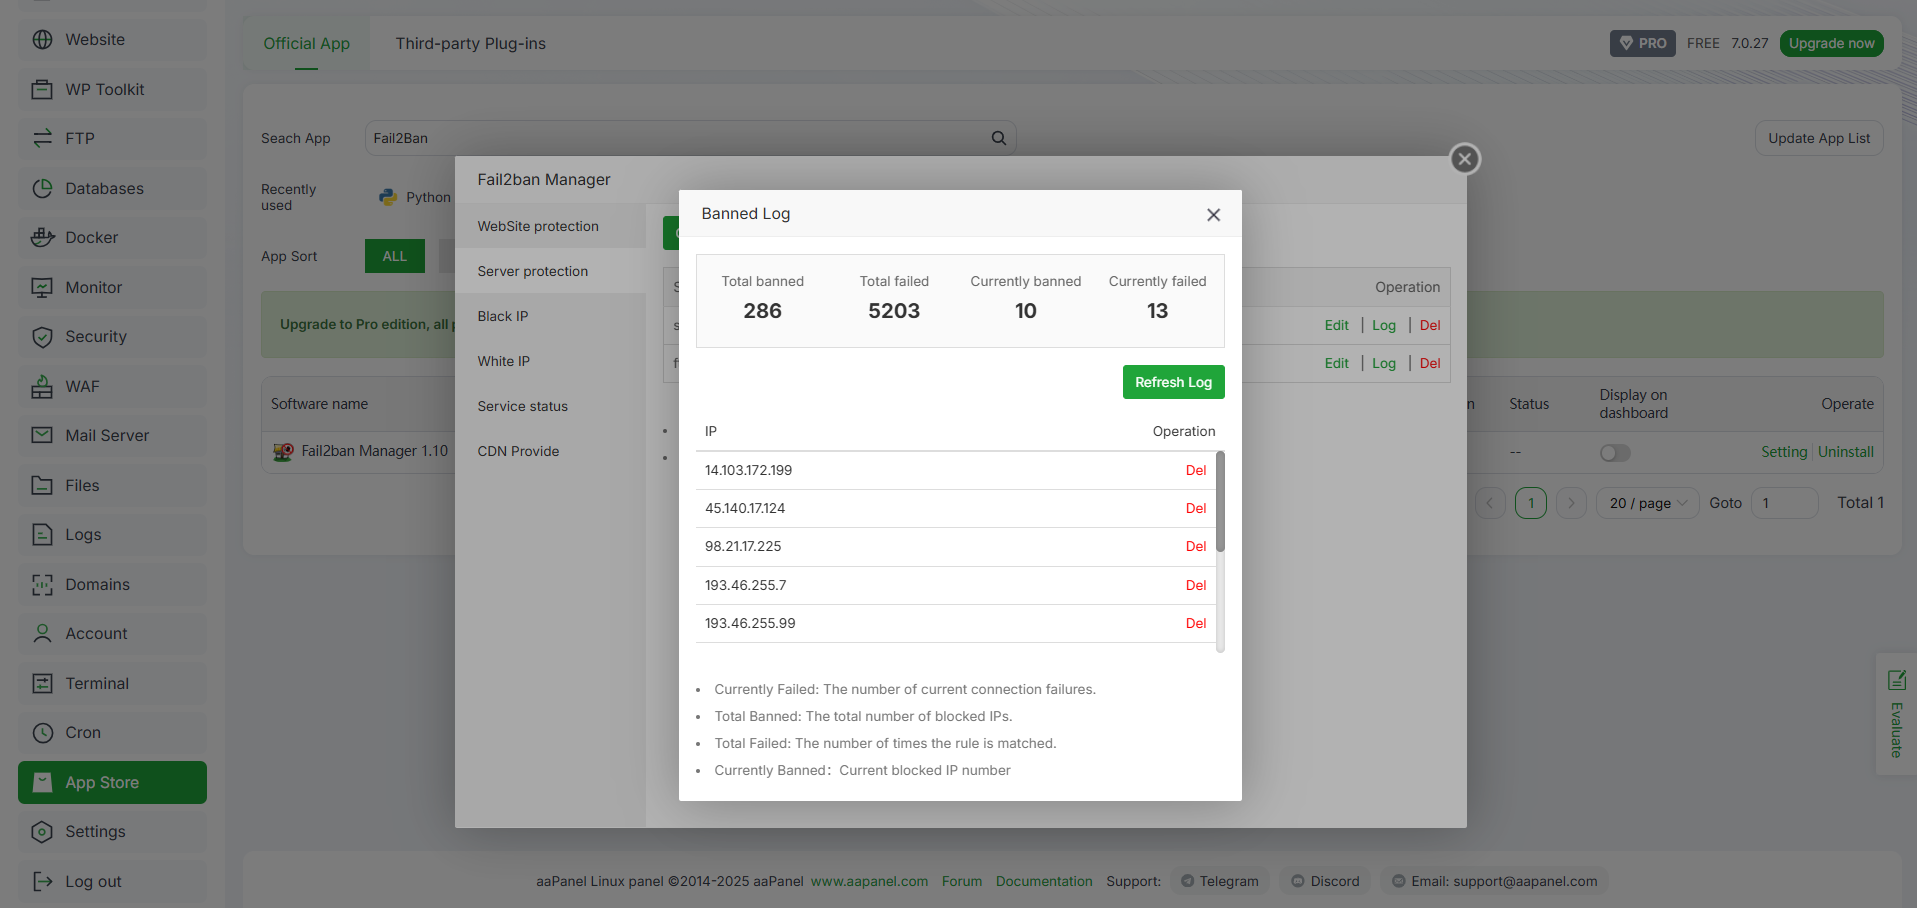The image size is (1917, 908).
Task: Go to next page arrow
Action: [x=1571, y=503]
